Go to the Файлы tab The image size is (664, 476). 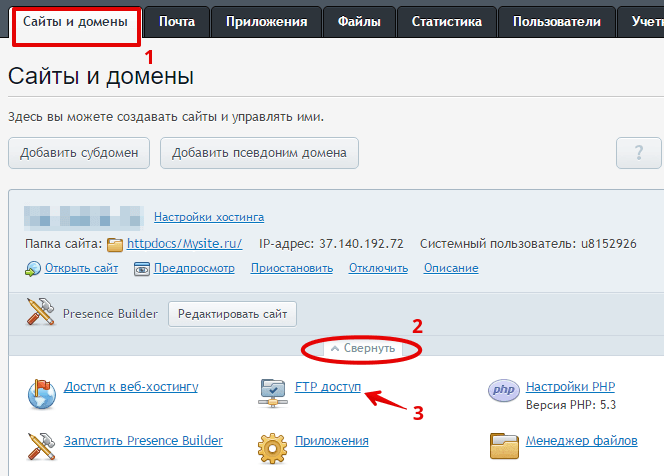(x=359, y=22)
